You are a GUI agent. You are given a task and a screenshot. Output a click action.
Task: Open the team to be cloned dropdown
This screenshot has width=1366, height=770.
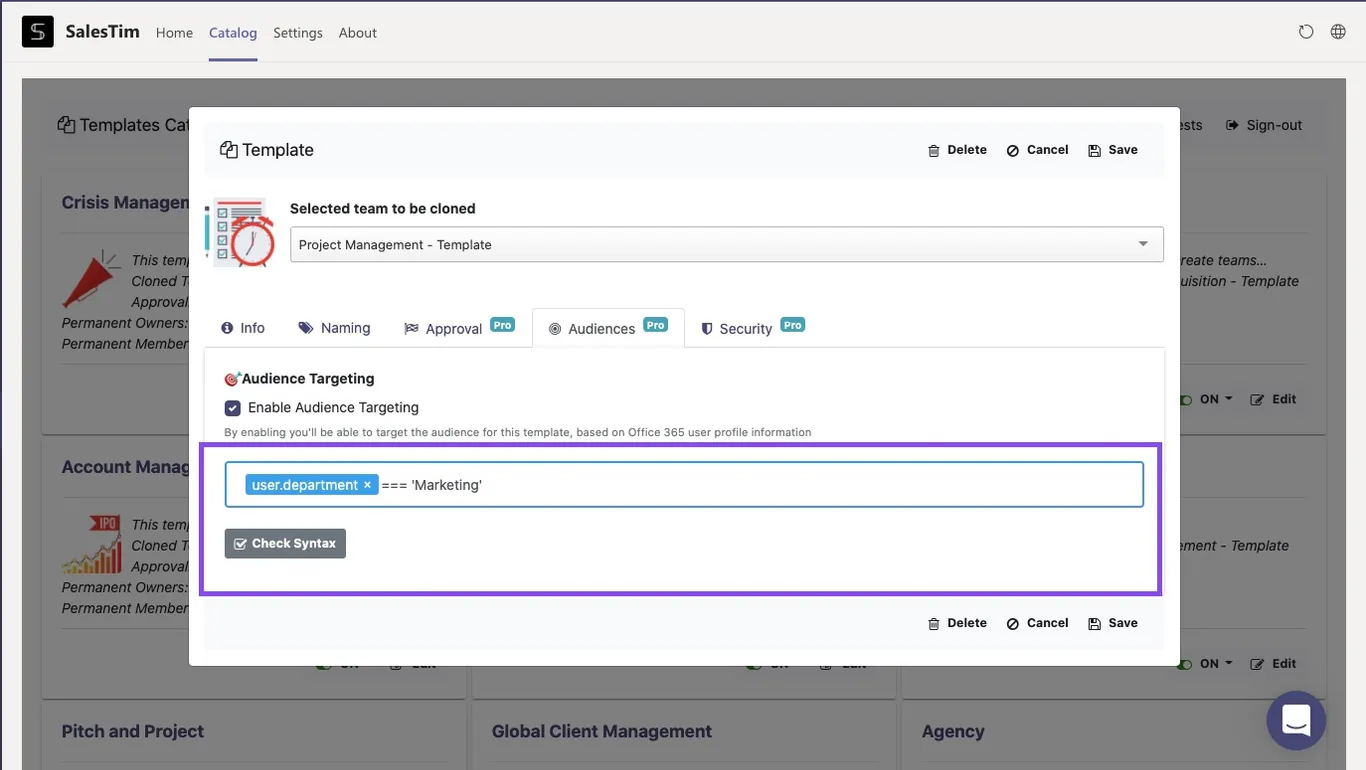(727, 245)
